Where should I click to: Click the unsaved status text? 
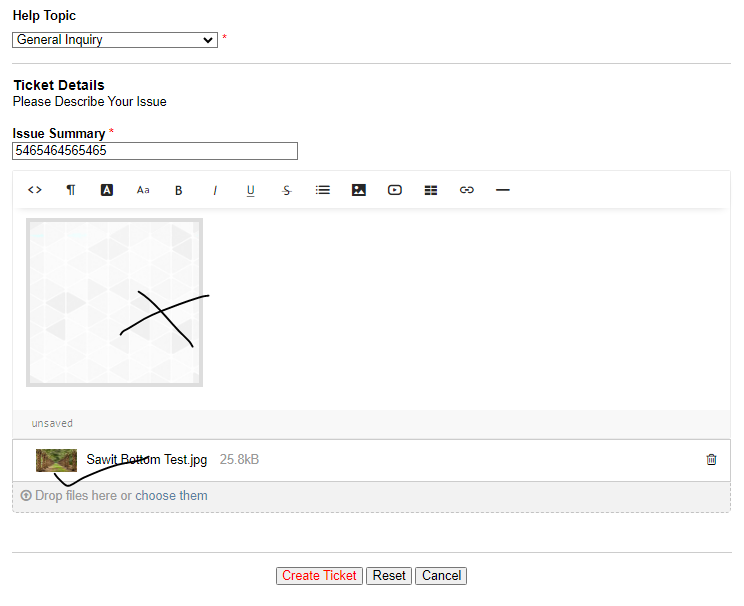point(52,423)
